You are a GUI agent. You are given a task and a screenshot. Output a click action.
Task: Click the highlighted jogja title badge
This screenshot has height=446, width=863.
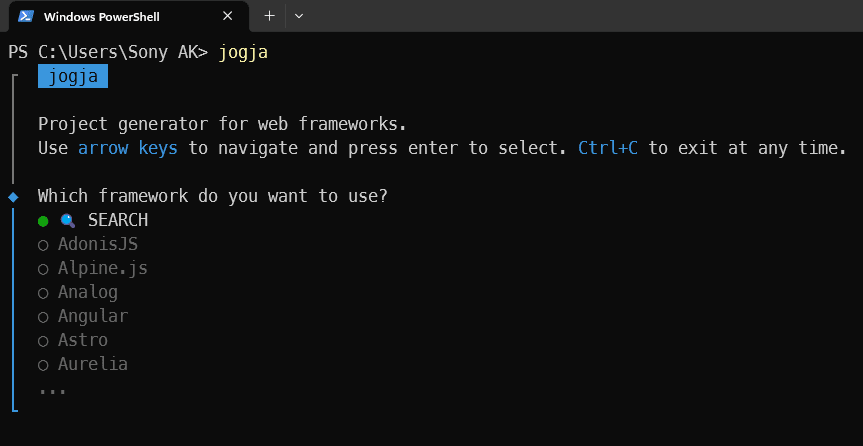(73, 77)
